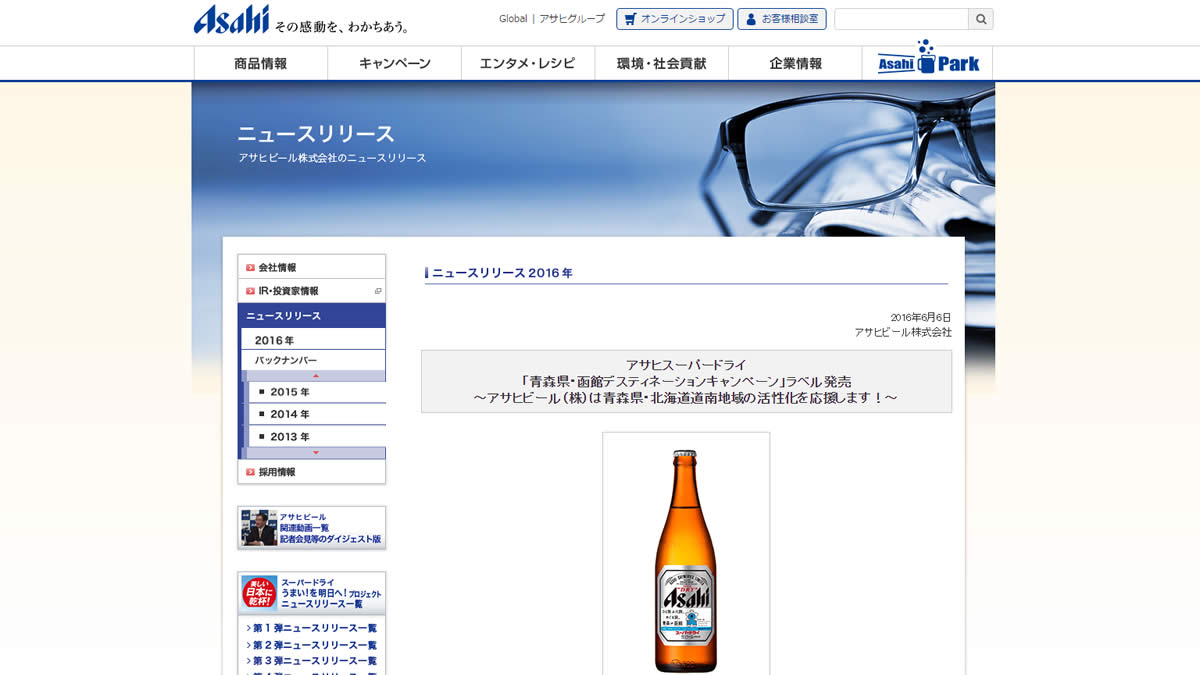The height and width of the screenshot is (675, 1200).
Task: Select 2015年 back number
Action: tap(316, 392)
